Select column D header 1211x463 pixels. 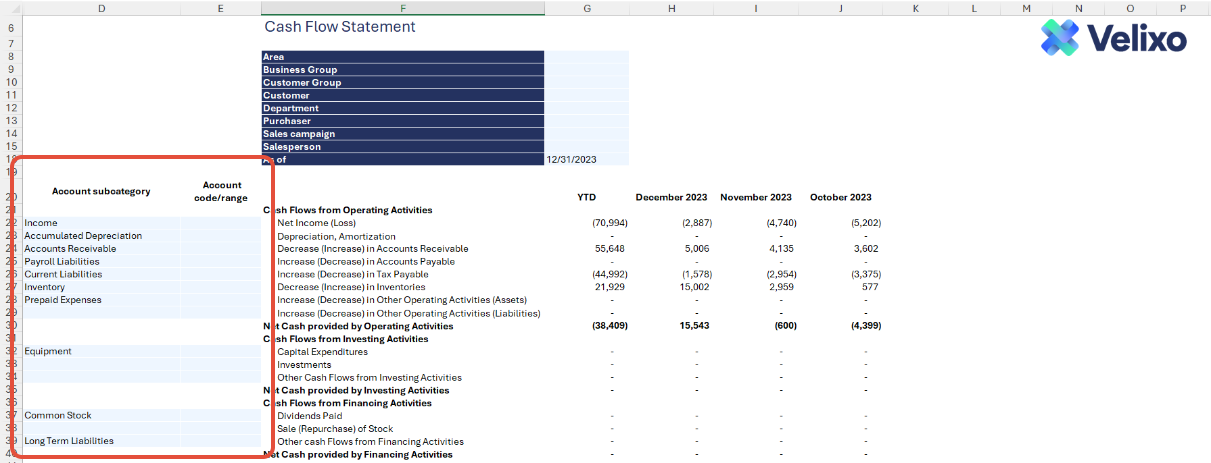click(x=102, y=8)
